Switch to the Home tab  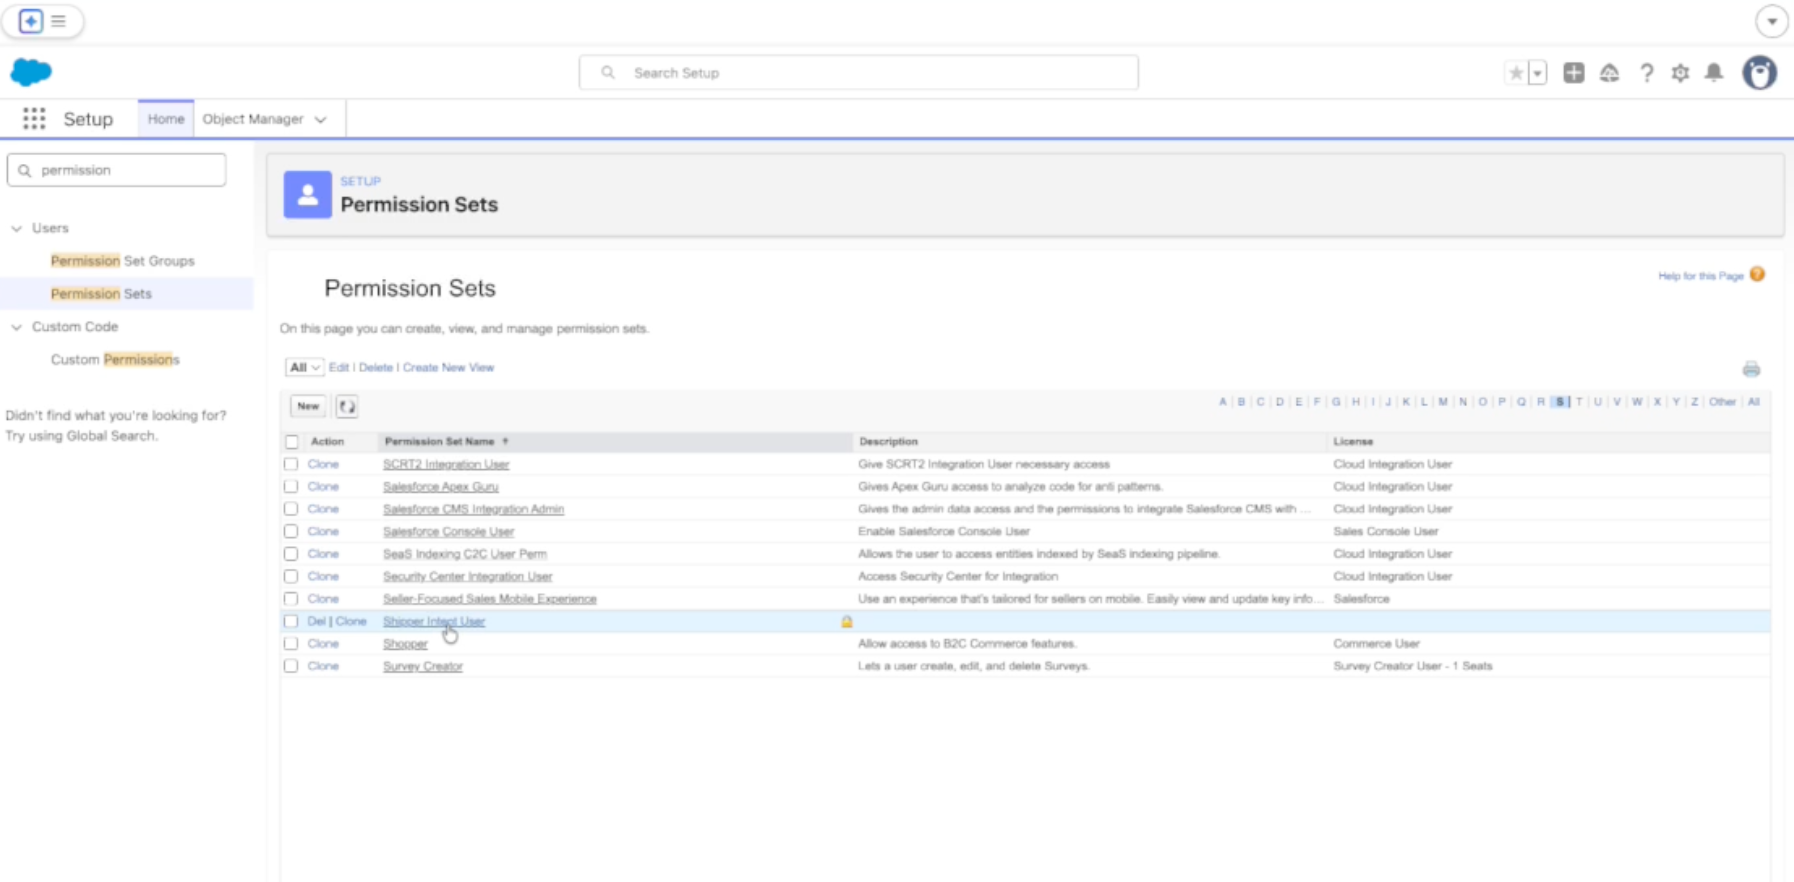[166, 119]
